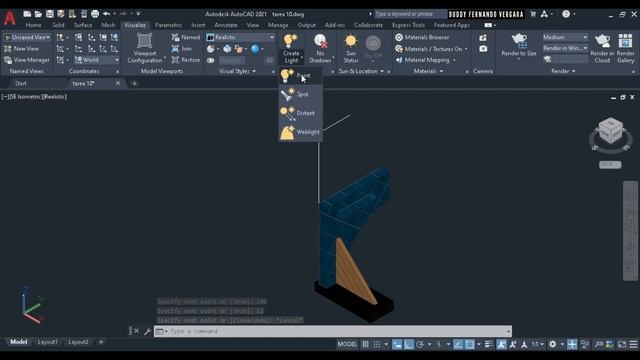
Task: Switch to Layout1 tab
Action: (x=47, y=342)
